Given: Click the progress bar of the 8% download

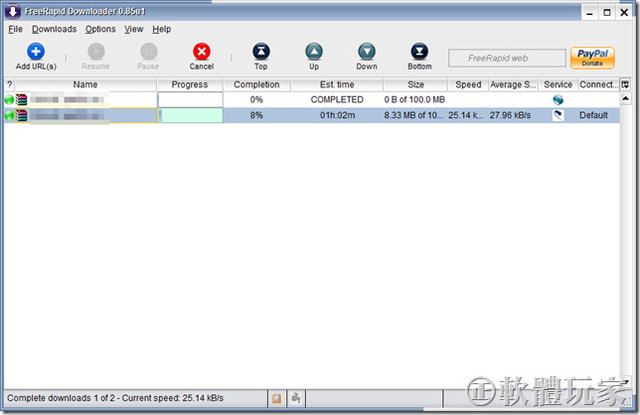Looking at the screenshot, I should tap(190, 115).
